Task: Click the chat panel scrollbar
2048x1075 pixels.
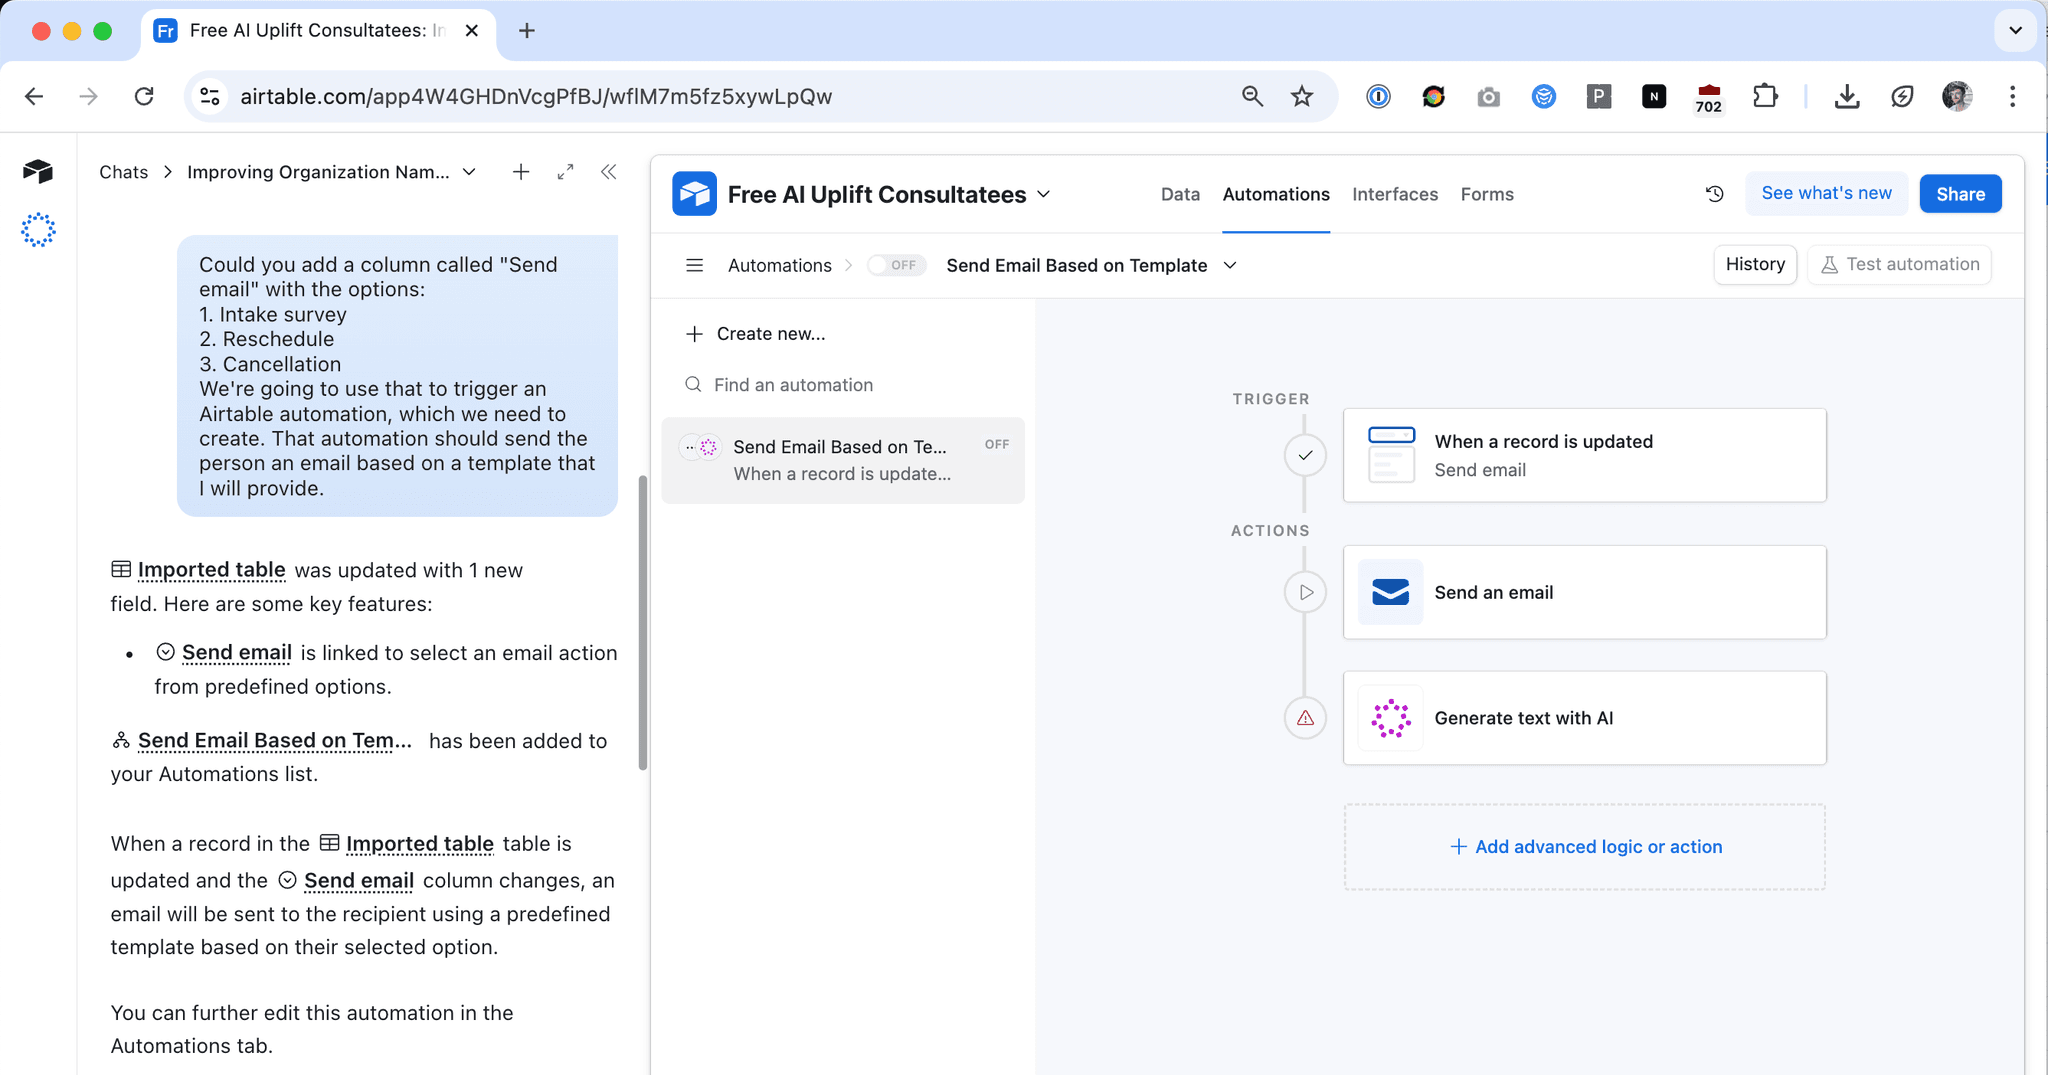Action: click(x=643, y=622)
